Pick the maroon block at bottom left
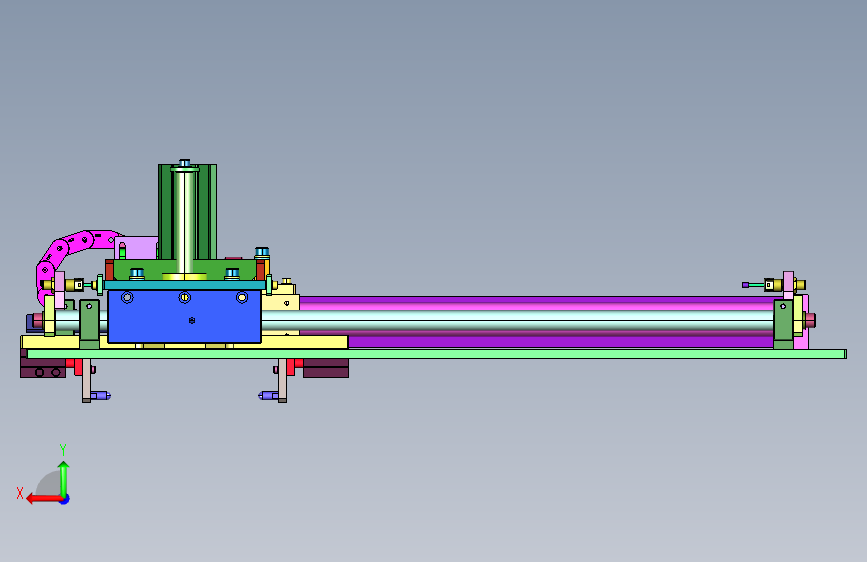867x562 pixels. pos(43,368)
